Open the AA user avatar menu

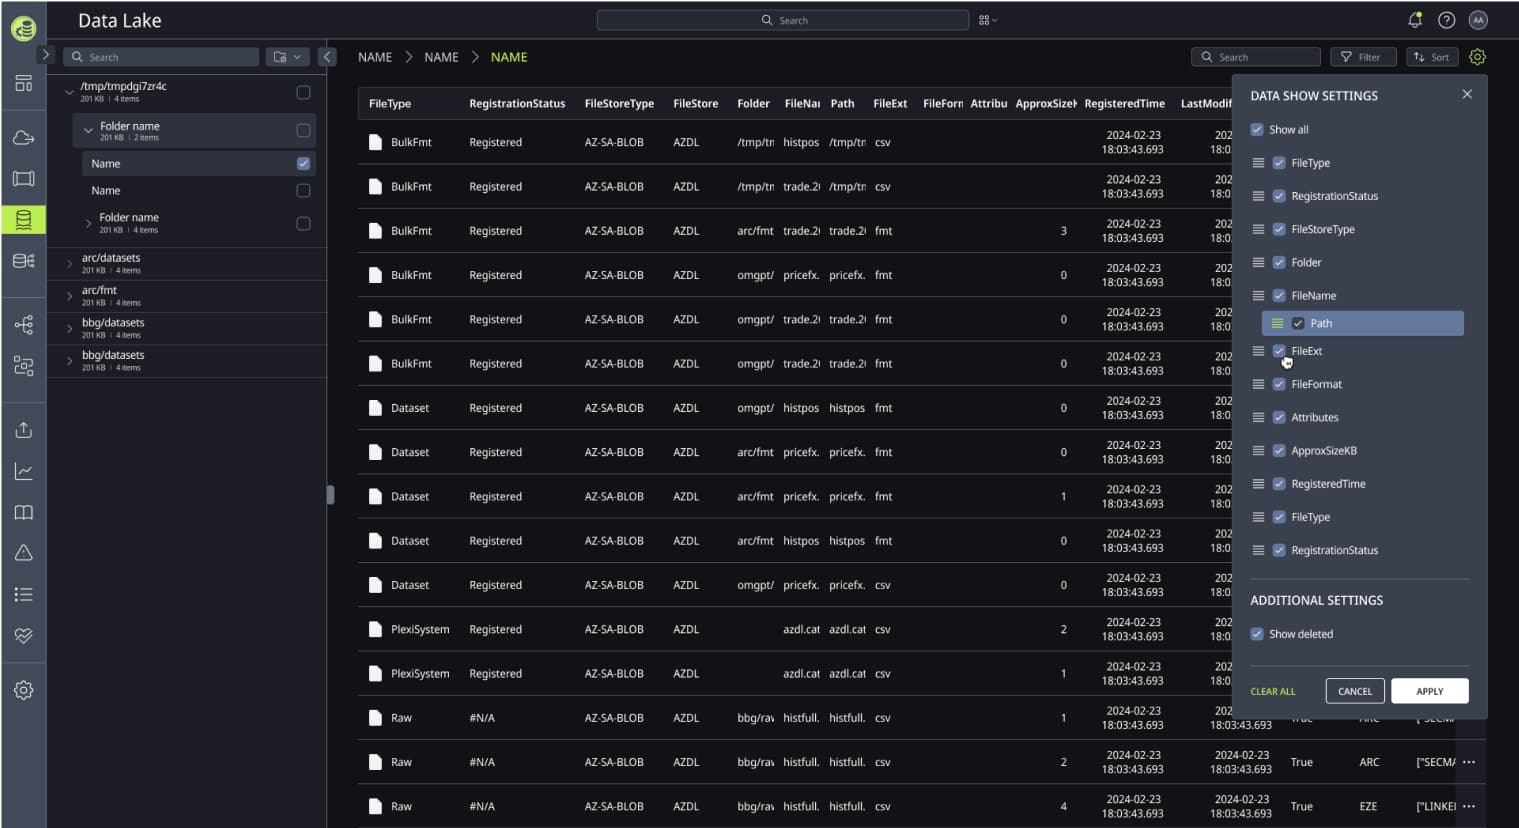pyautogui.click(x=1478, y=20)
